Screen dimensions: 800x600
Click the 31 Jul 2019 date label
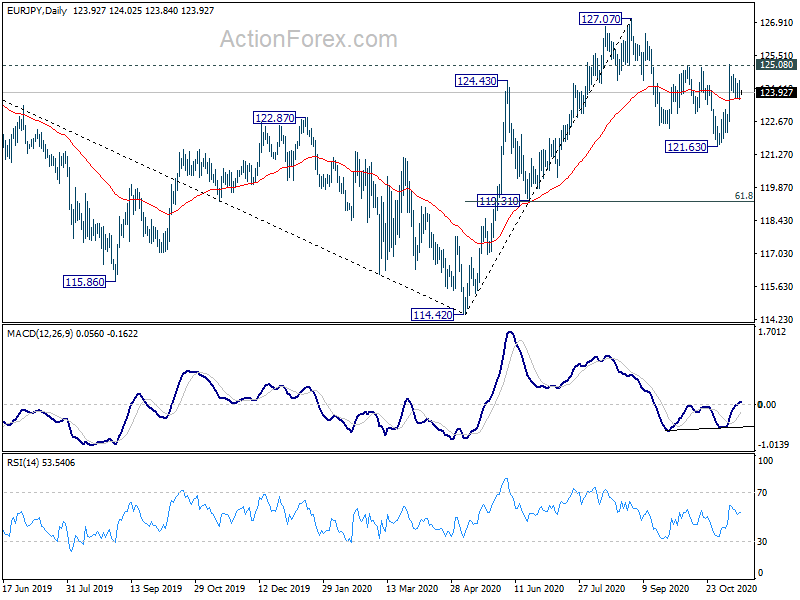90,589
